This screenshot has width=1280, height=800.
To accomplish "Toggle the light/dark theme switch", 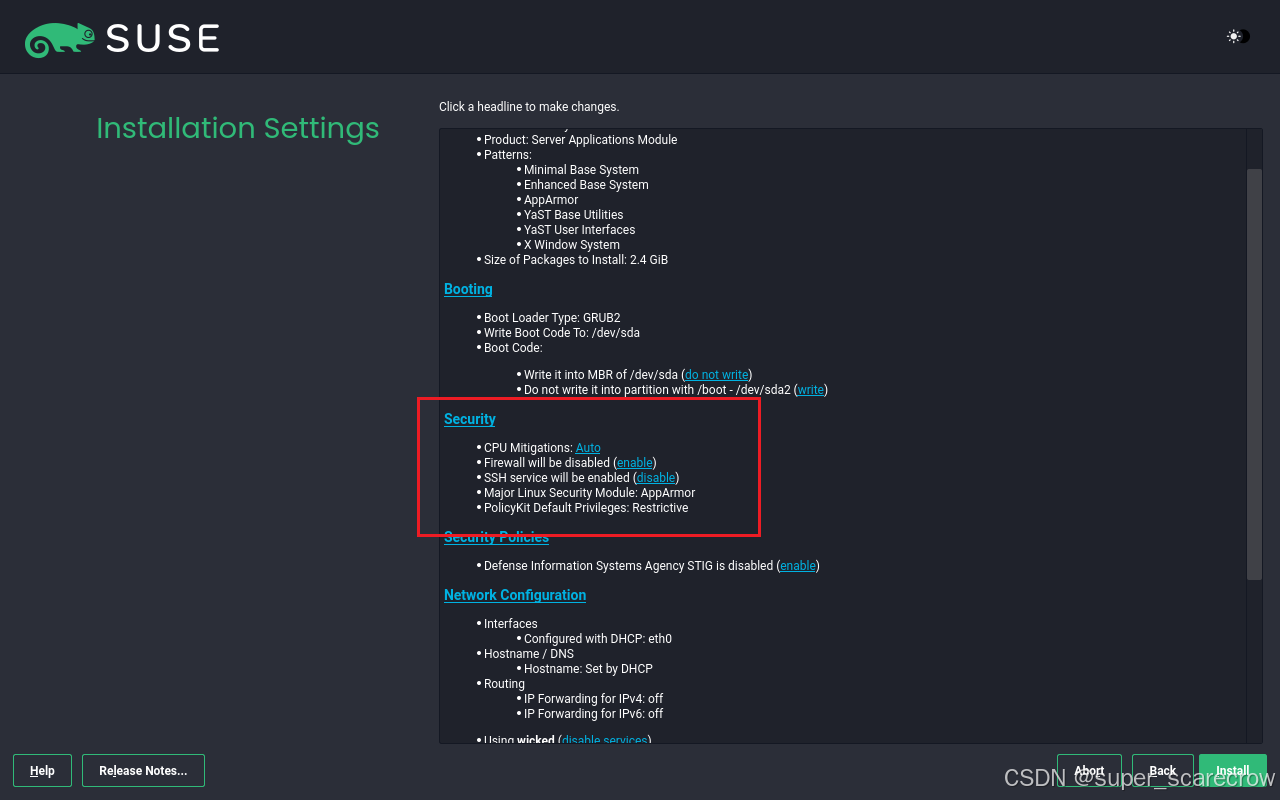I will [1239, 36].
